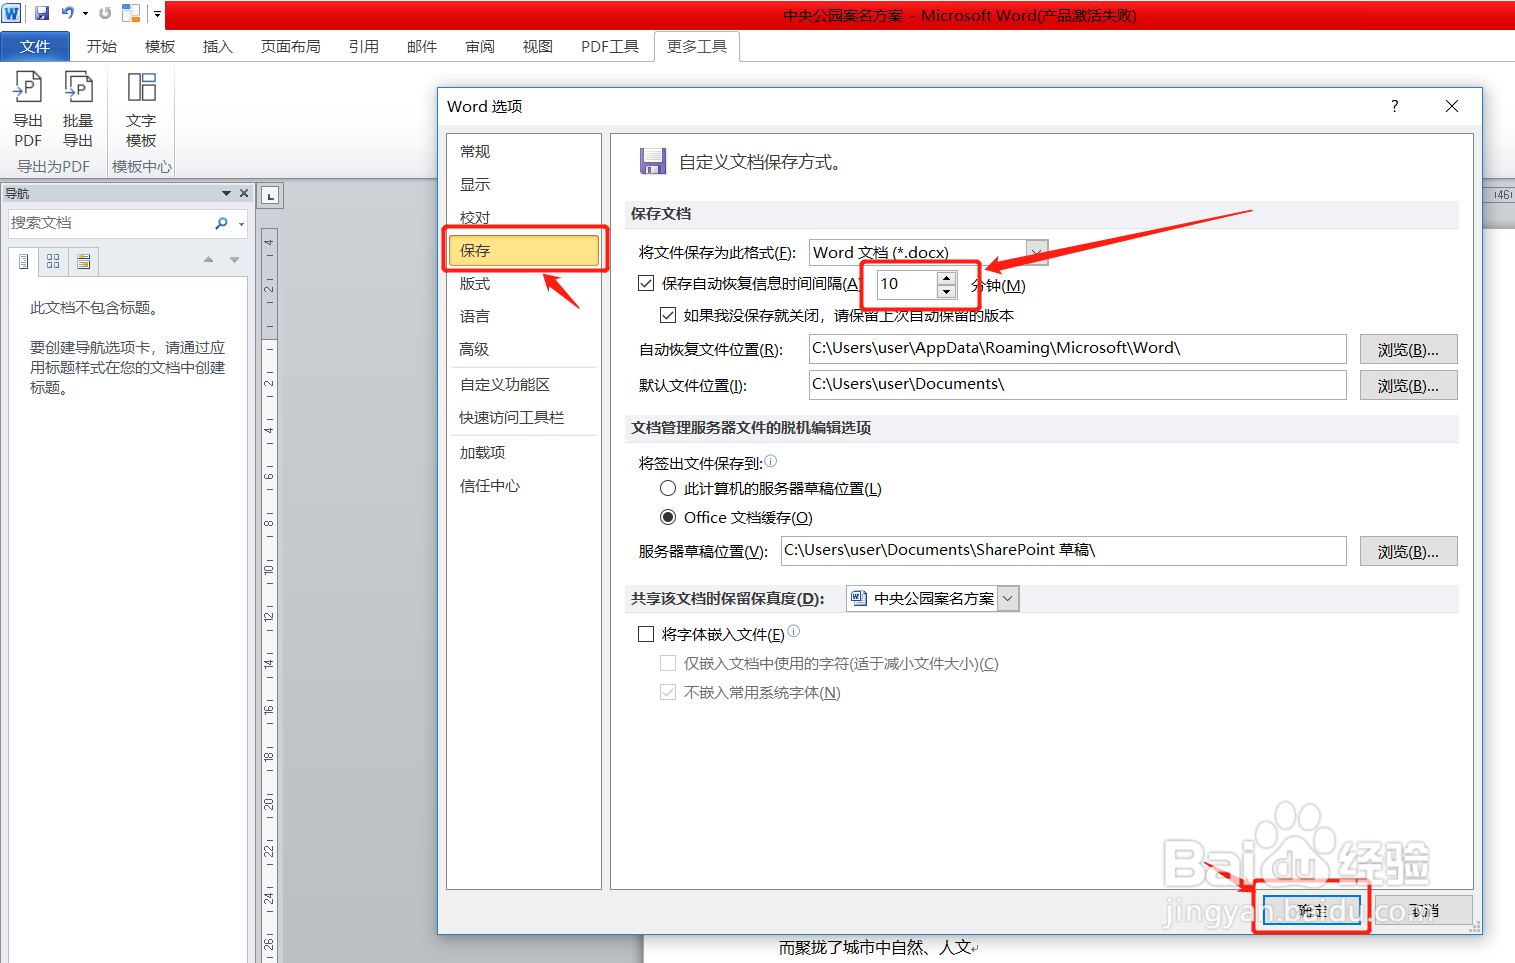Click the 默认文件位置 path field
Image resolution: width=1515 pixels, height=963 pixels.
point(1077,385)
